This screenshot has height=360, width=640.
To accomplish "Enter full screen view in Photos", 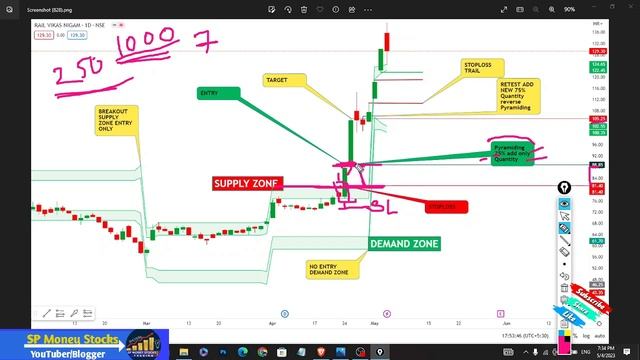I will tap(504, 9).
